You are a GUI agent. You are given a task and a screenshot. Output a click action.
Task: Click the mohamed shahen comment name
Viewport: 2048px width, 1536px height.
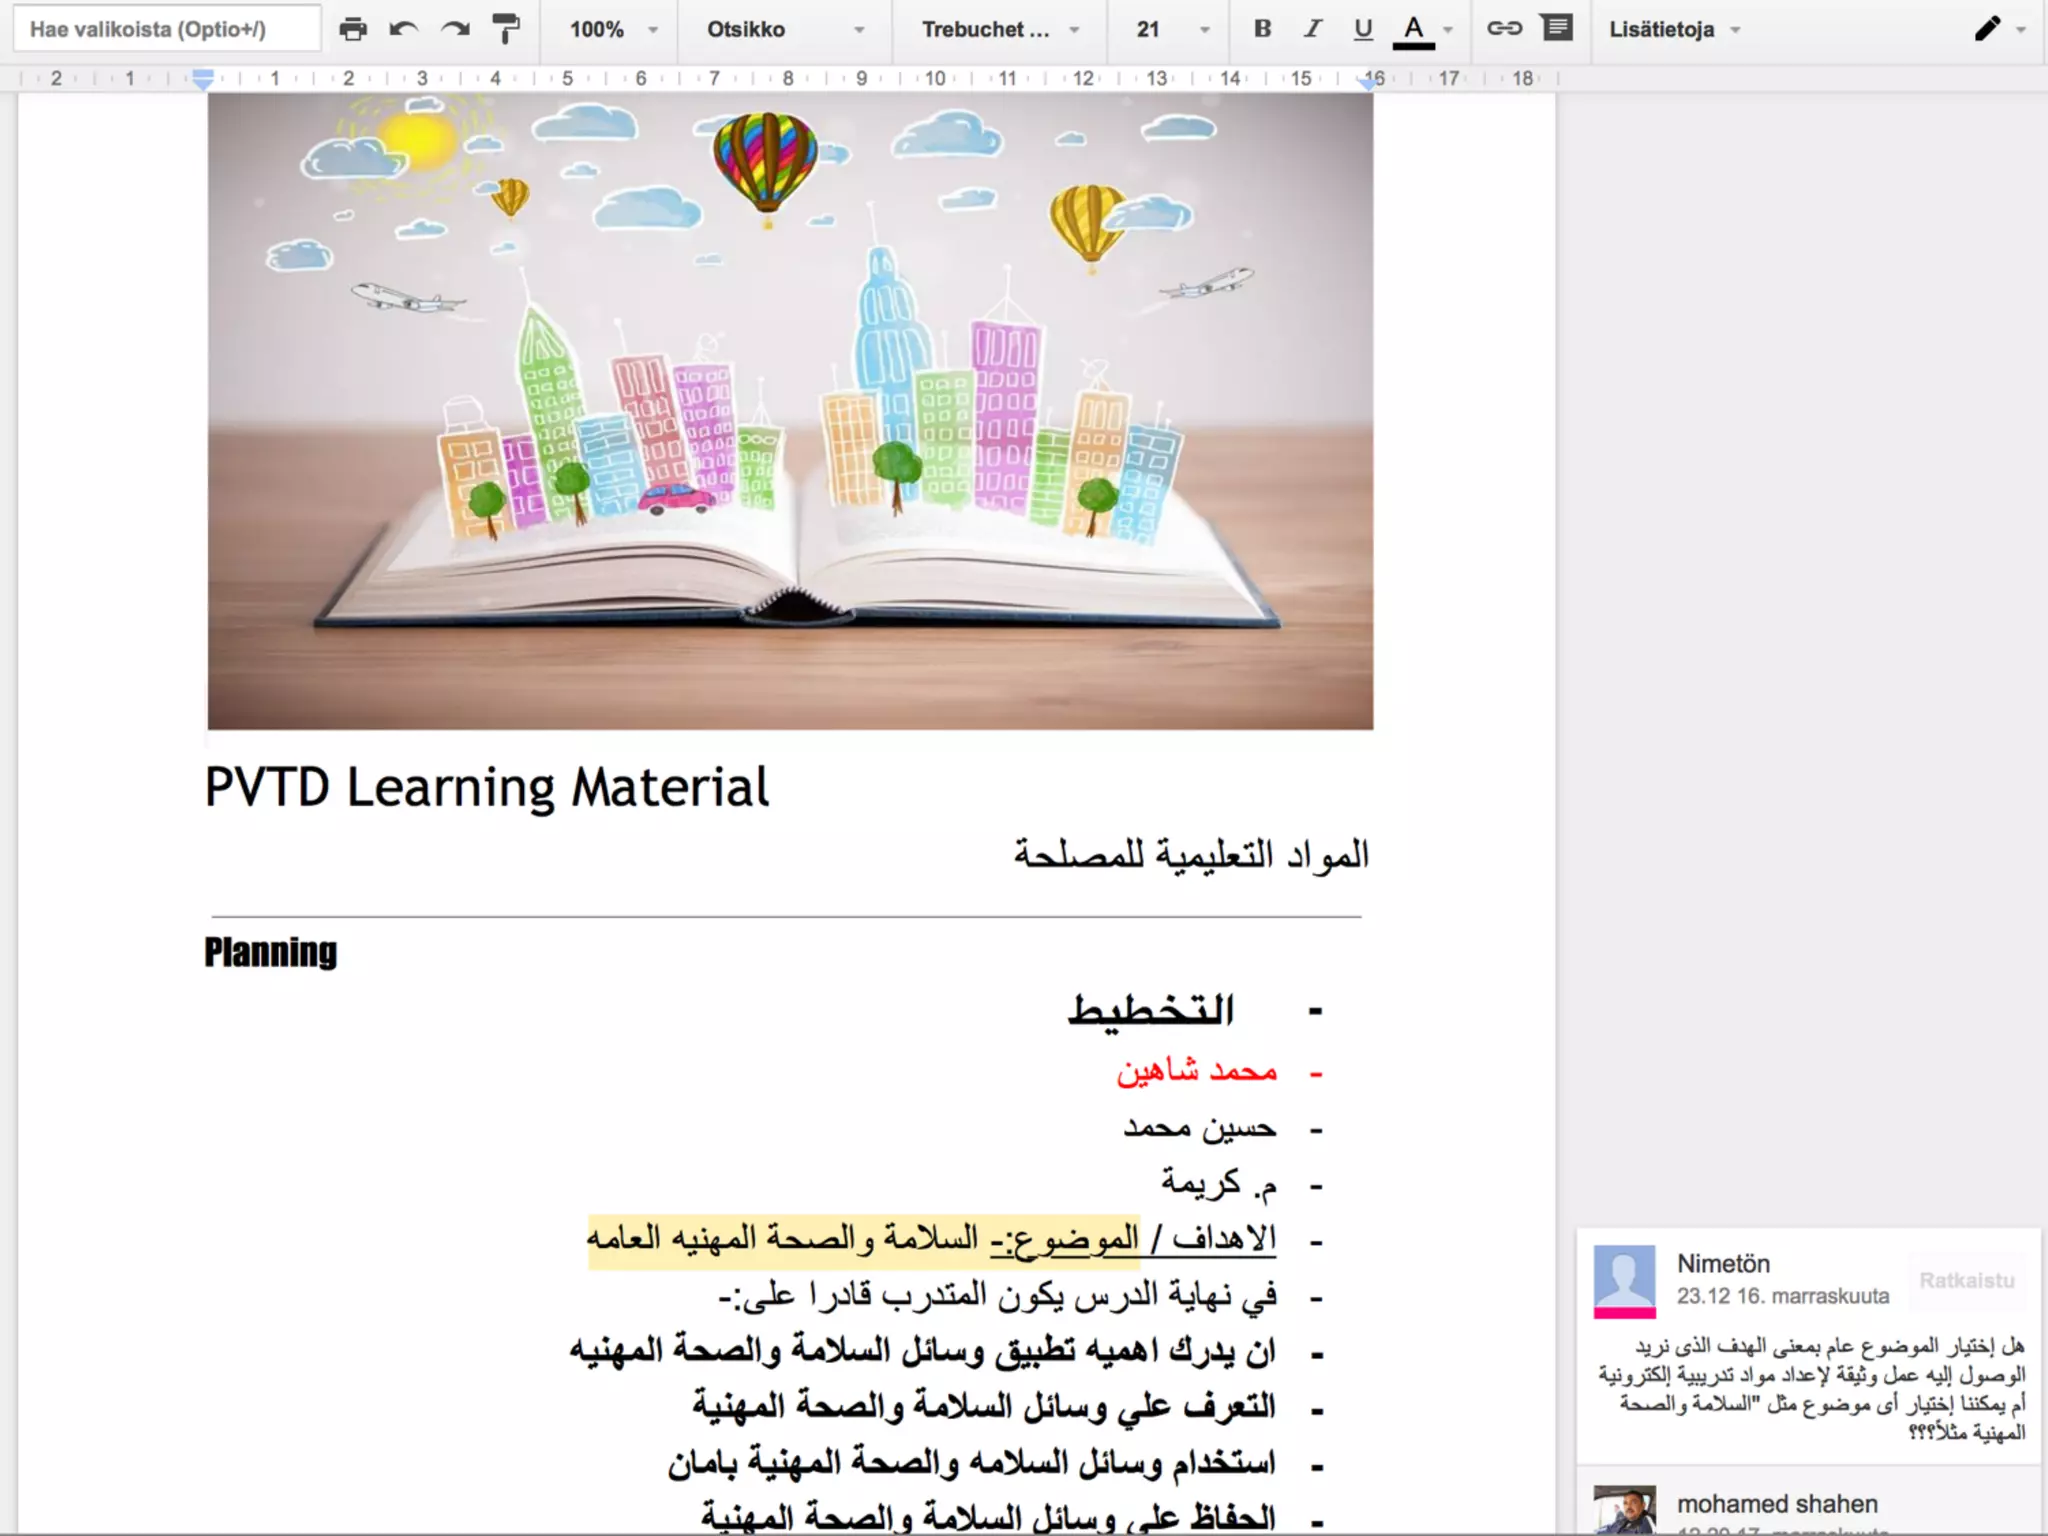1776,1503
